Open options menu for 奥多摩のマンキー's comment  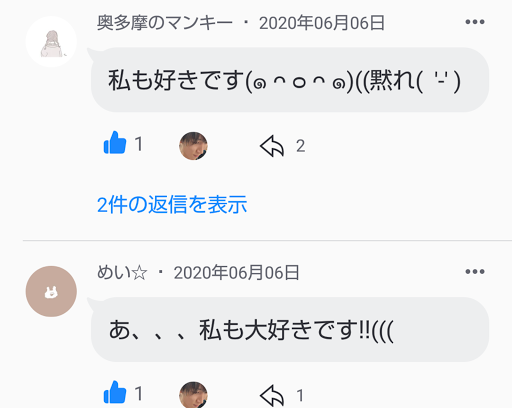(x=475, y=22)
